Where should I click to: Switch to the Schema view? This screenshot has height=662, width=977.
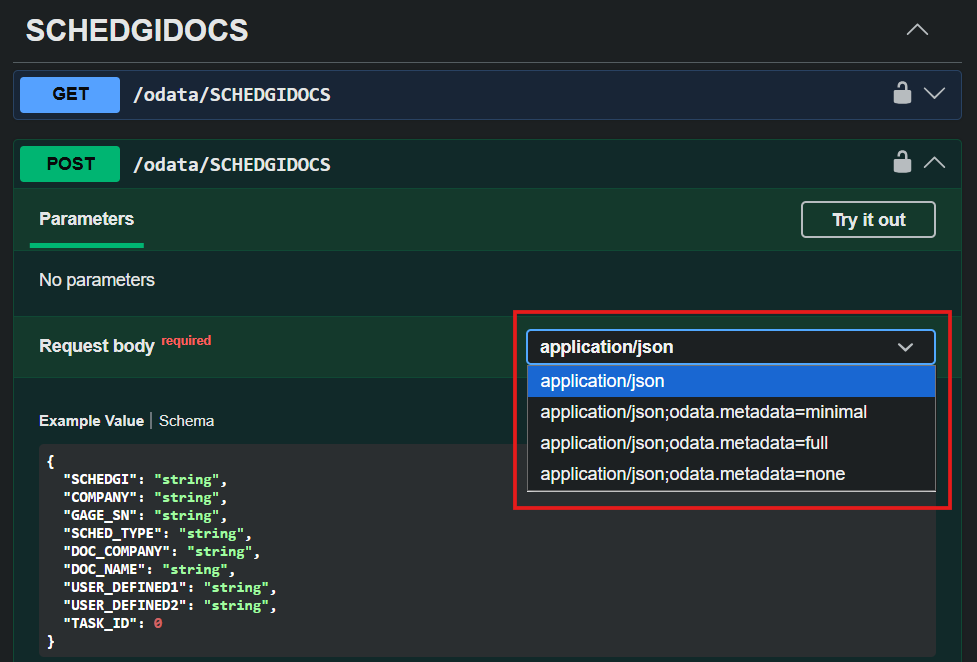pos(186,421)
